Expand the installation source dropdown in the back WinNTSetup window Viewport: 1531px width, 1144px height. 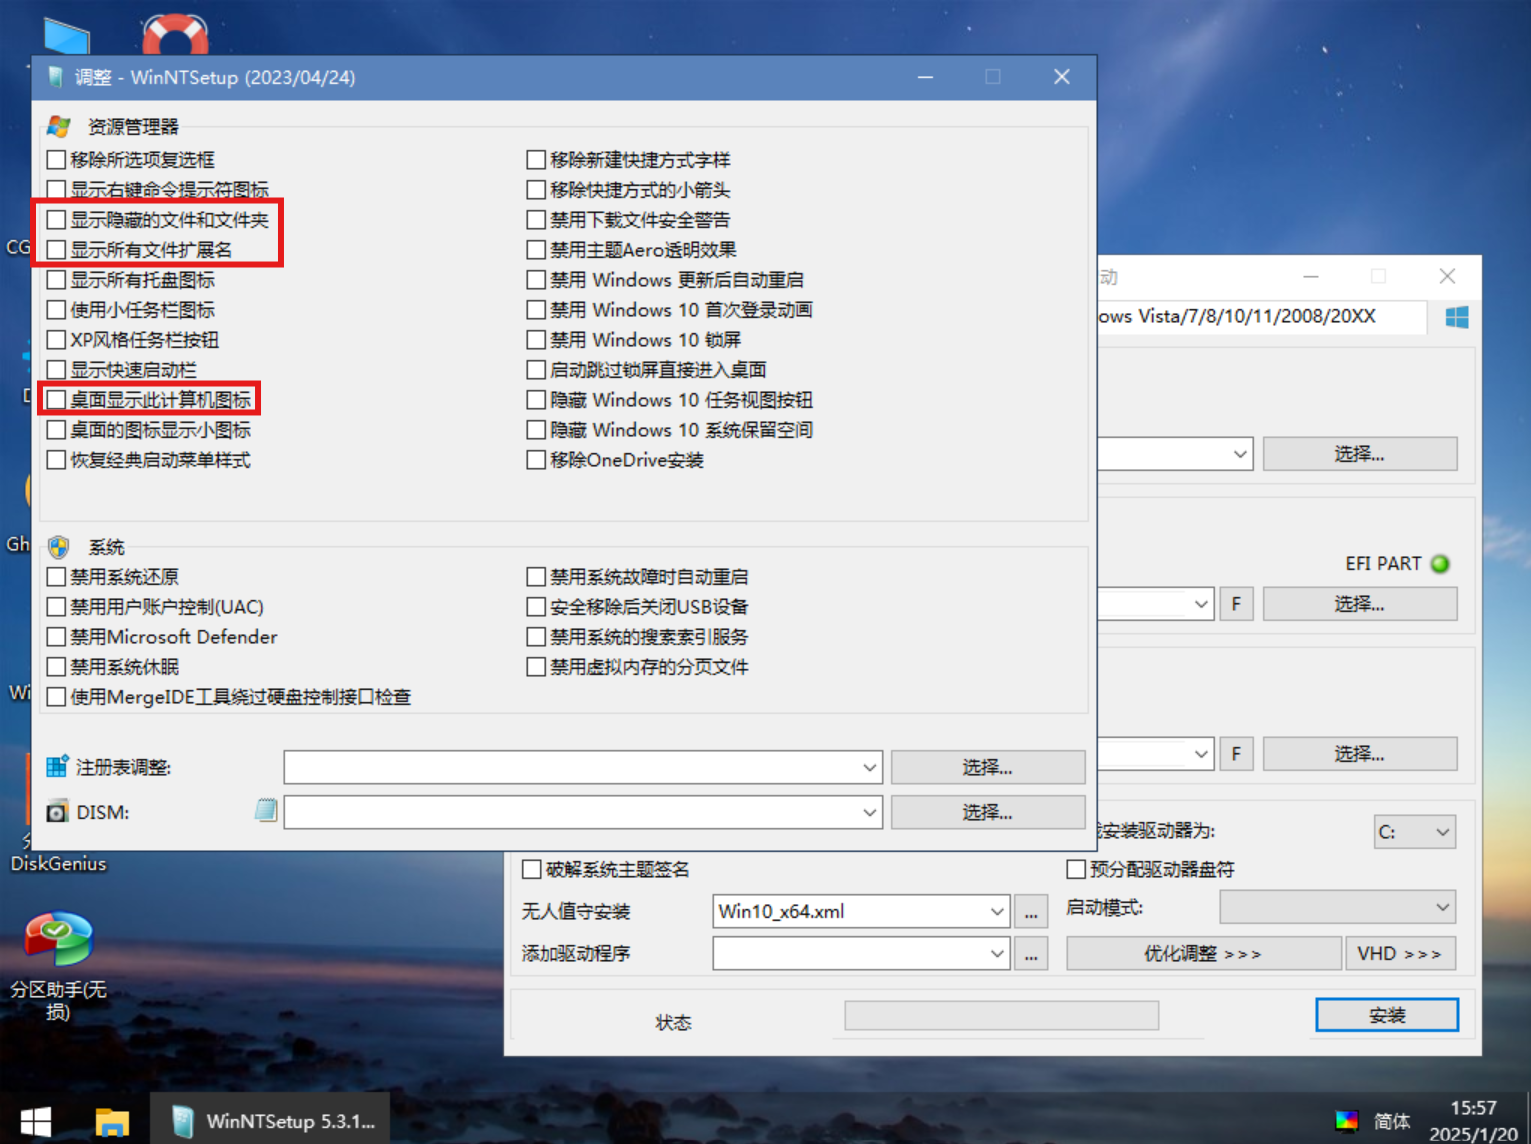pos(1240,454)
